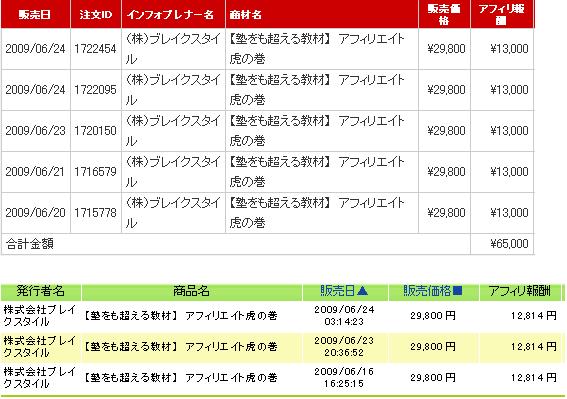Click the total amount ¥65,000

coord(509,244)
